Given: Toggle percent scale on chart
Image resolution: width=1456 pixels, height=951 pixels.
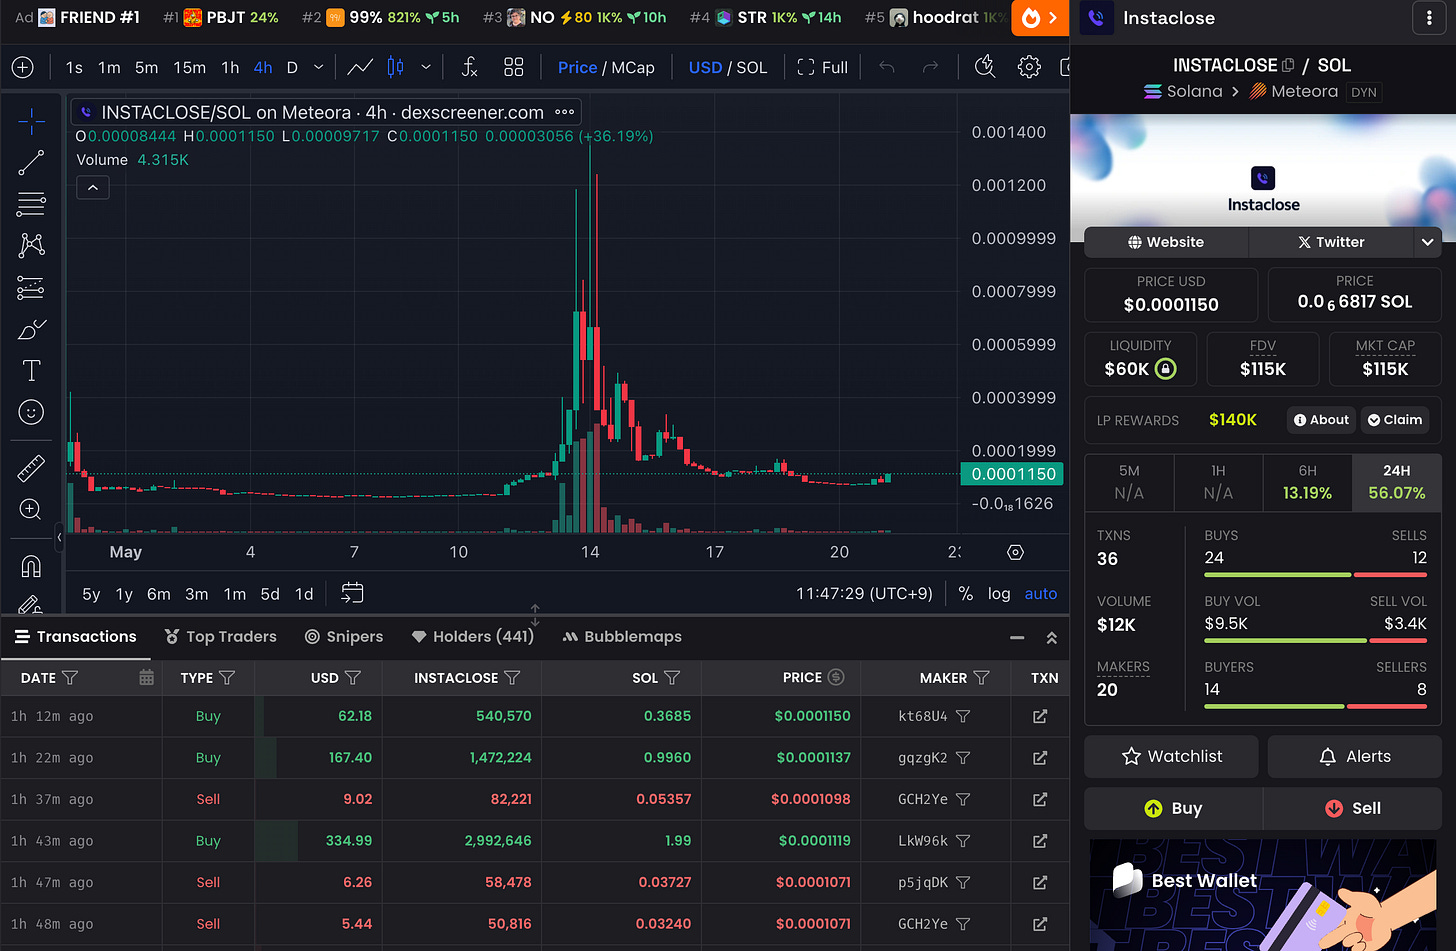Looking at the screenshot, I should point(965,593).
